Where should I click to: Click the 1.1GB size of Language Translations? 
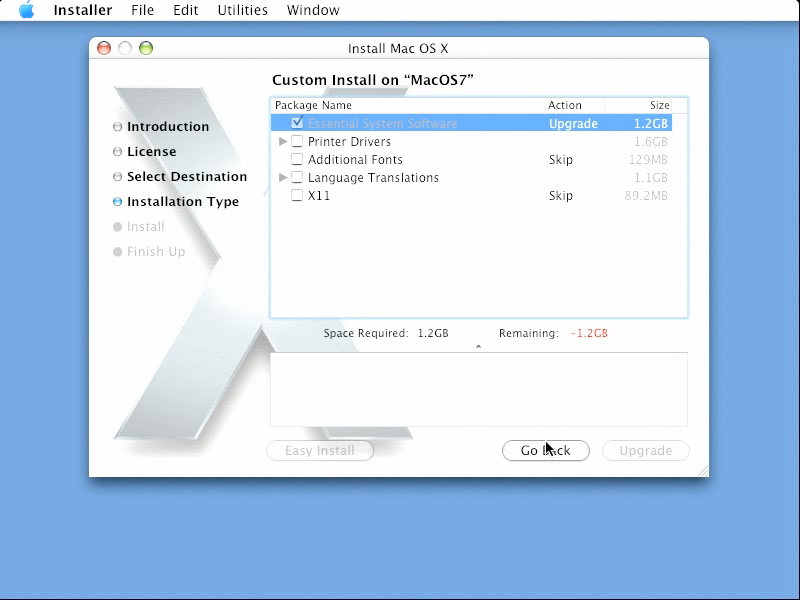651,178
